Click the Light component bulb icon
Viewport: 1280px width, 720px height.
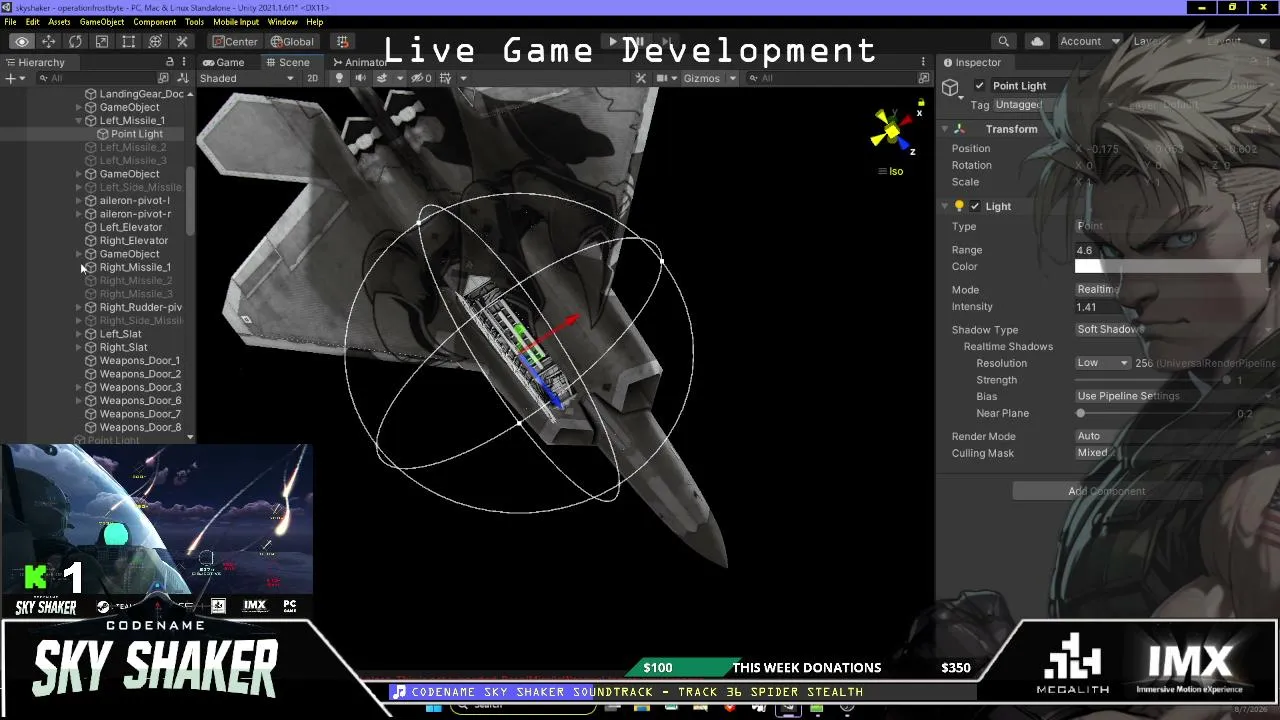pyautogui.click(x=959, y=206)
